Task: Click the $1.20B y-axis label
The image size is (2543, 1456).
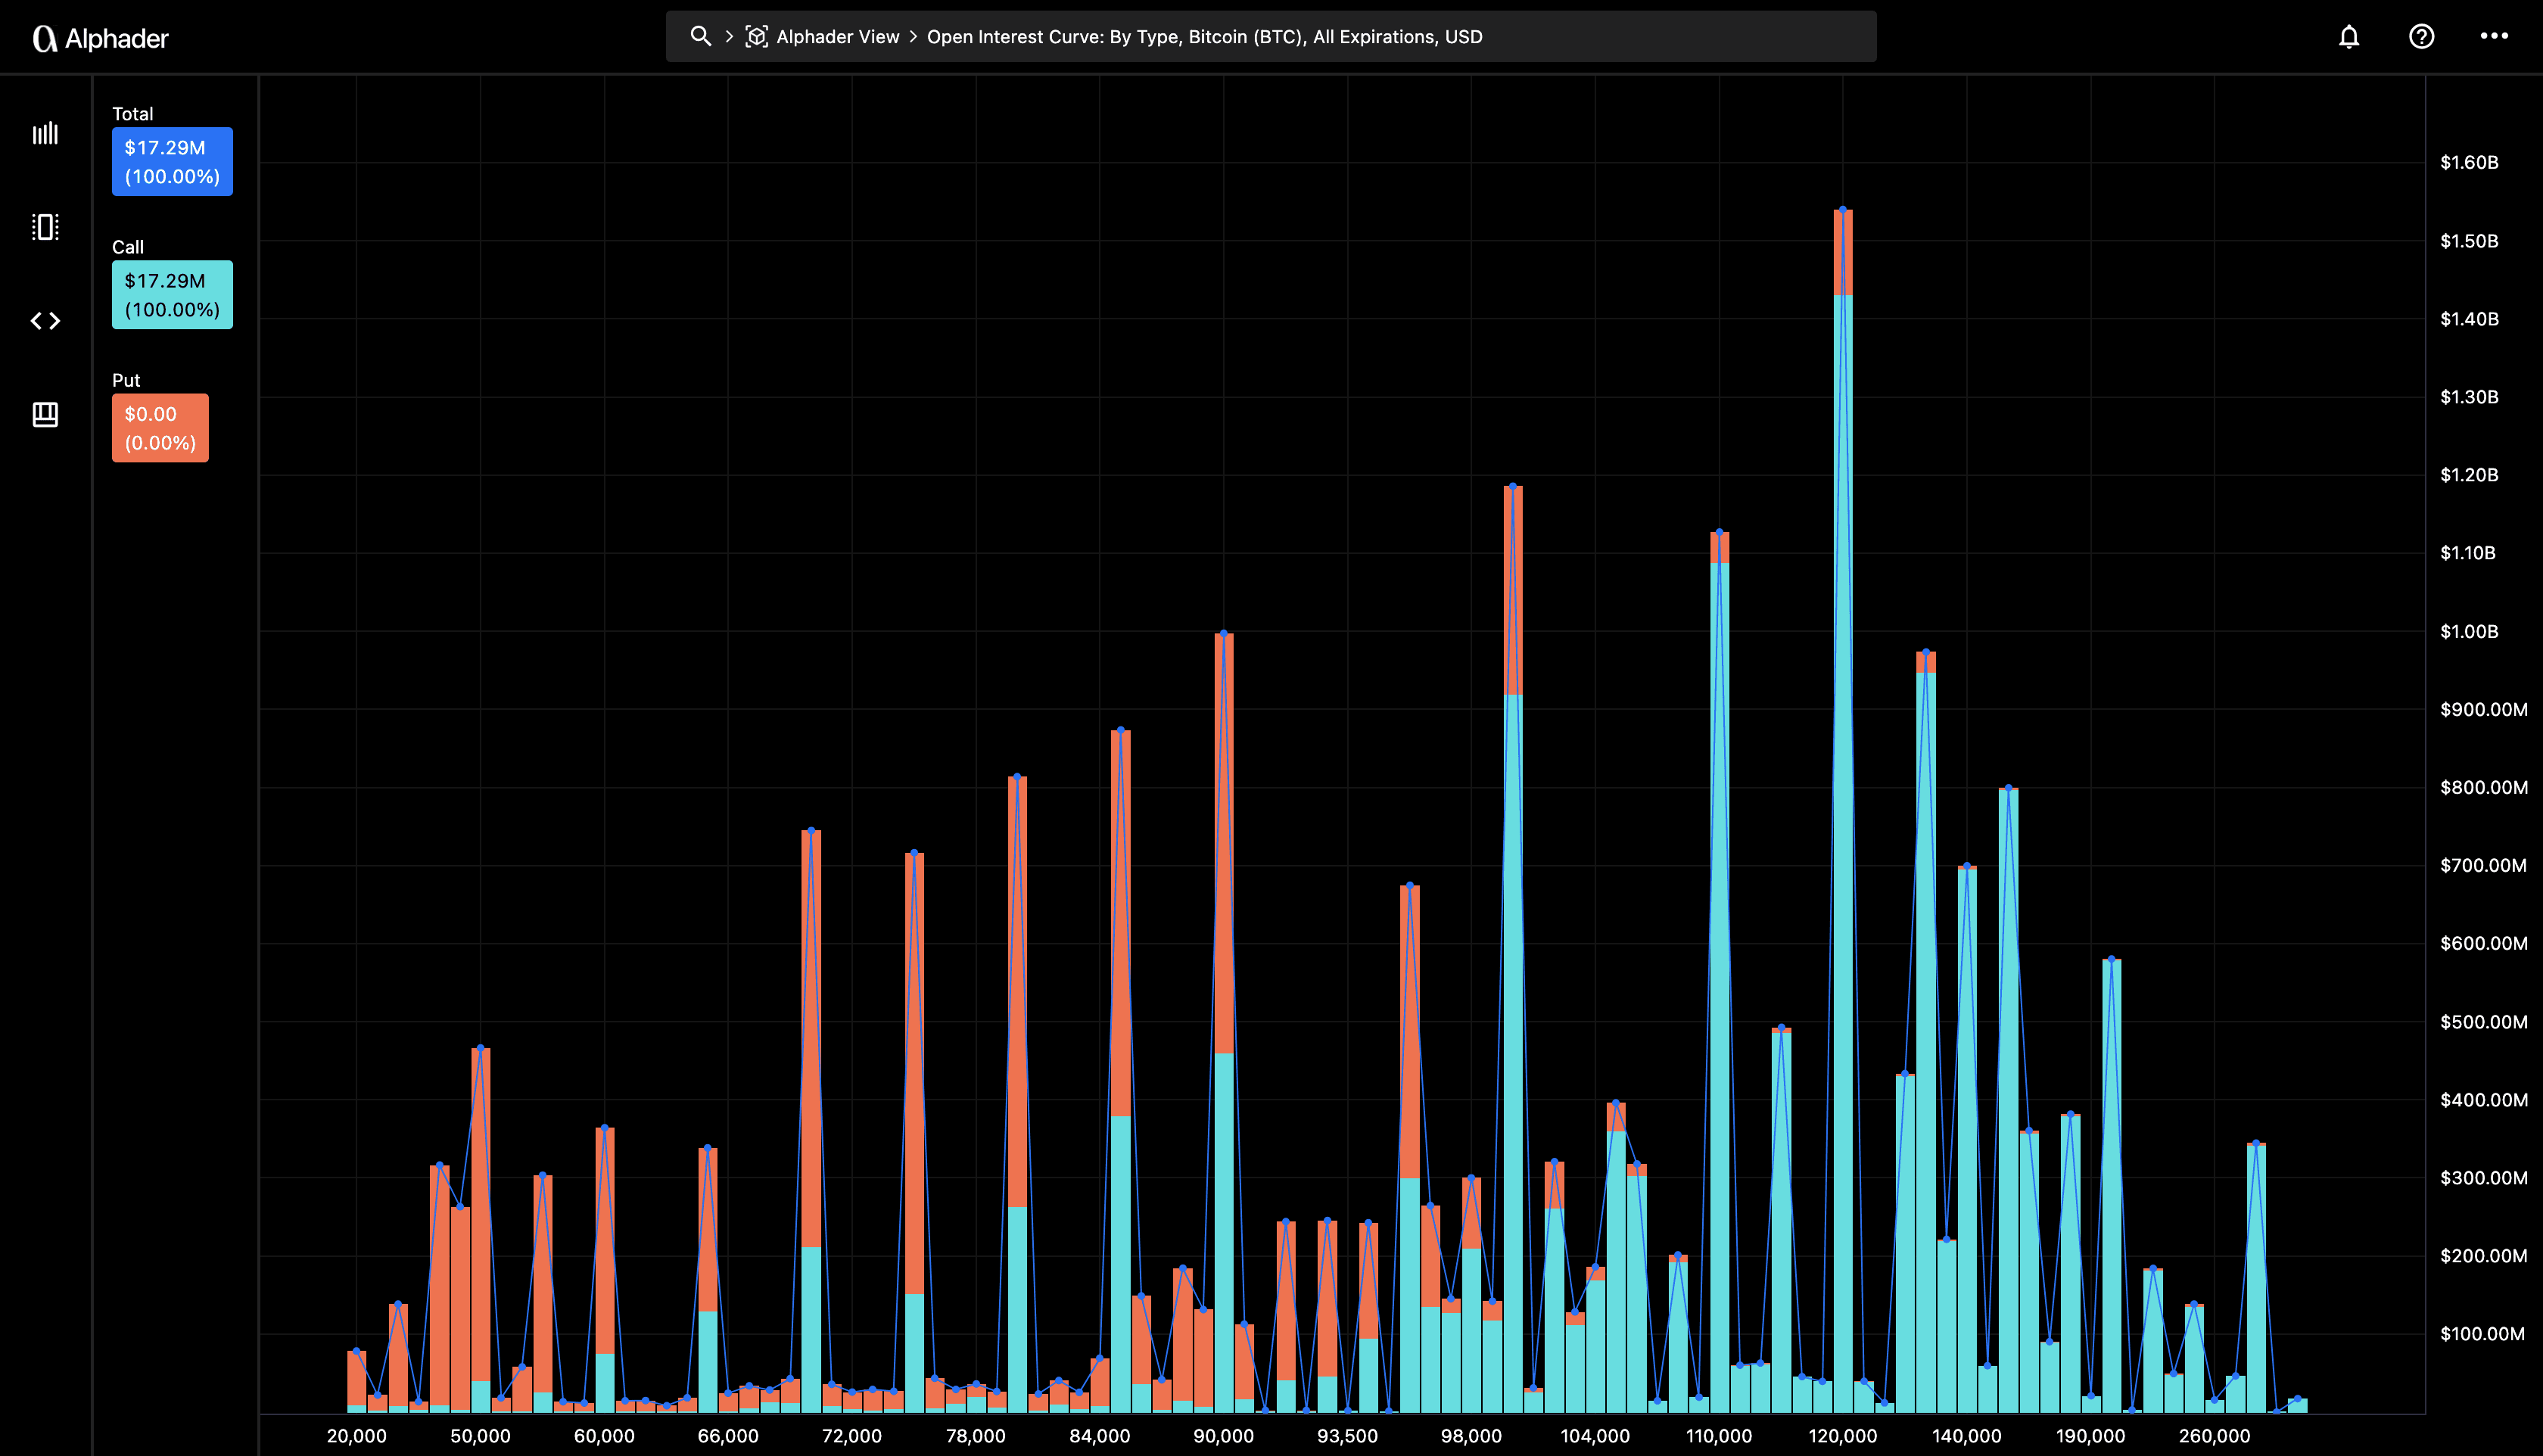Action: [2469, 475]
